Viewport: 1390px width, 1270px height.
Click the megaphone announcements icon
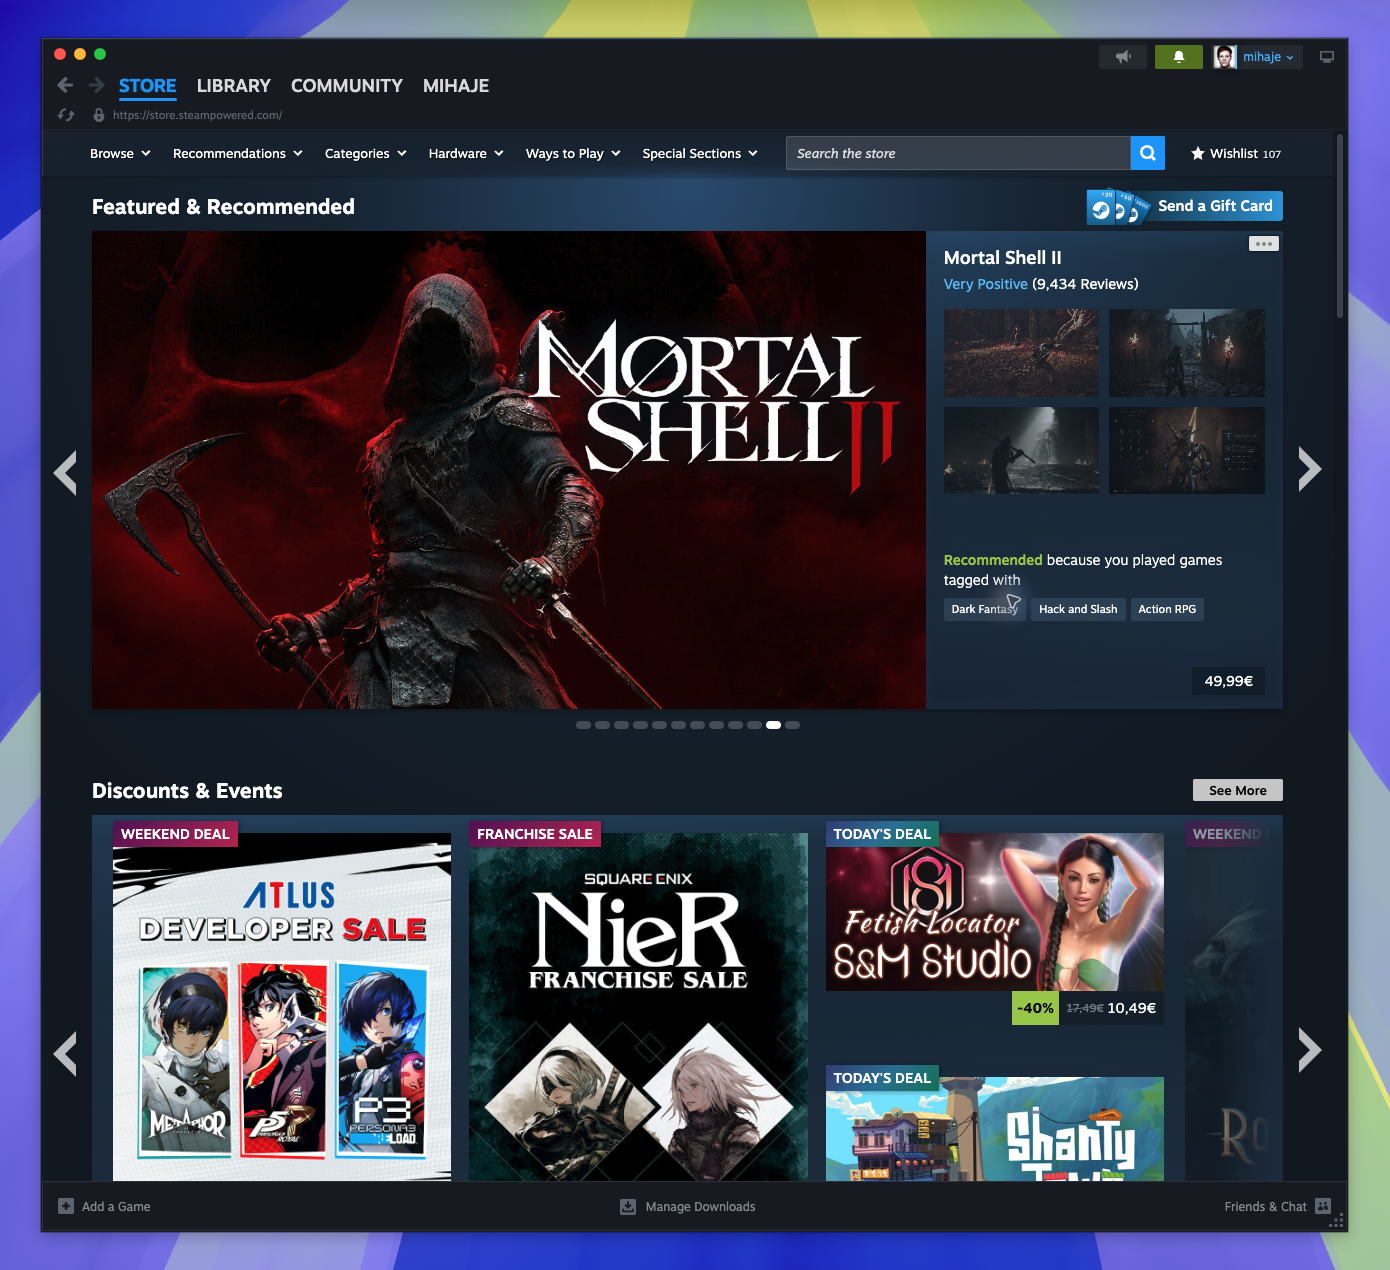tap(1123, 57)
